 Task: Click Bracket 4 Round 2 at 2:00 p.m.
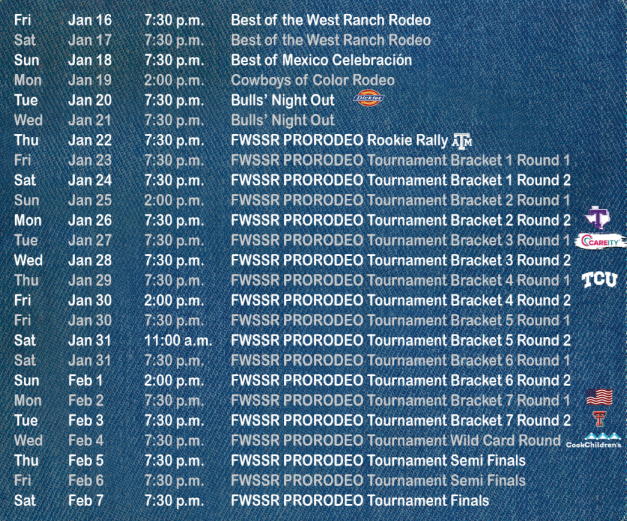[x=400, y=300]
